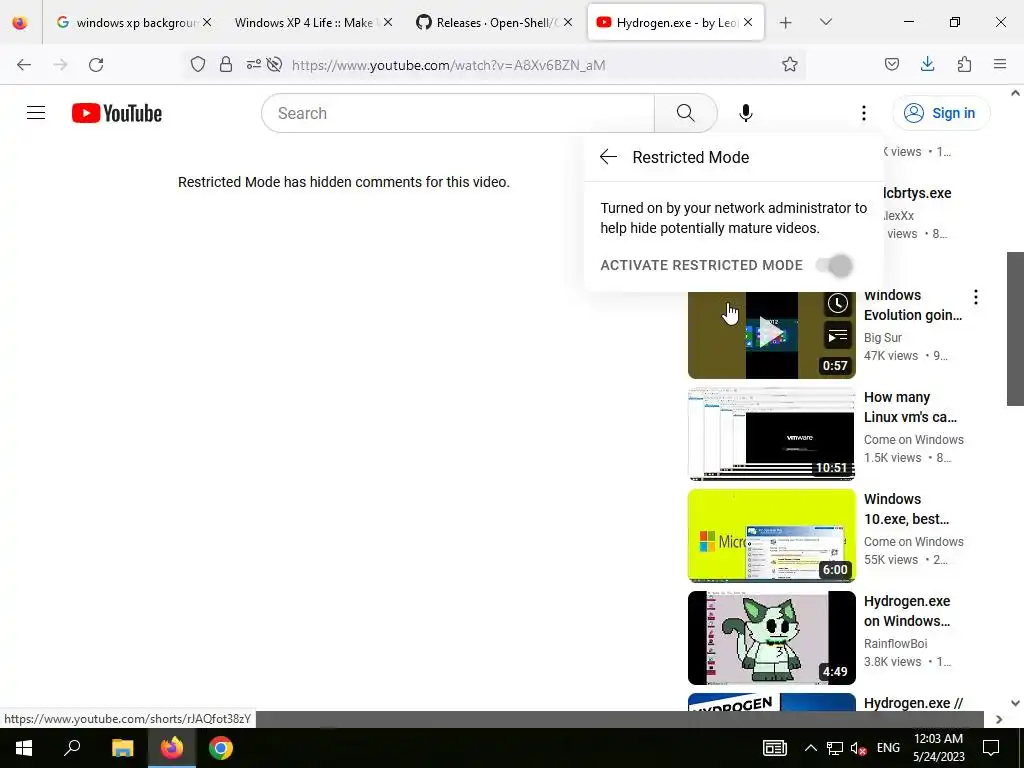The image size is (1024, 768).
Task: Click the vertical page scrollbar thumb
Action: (1016, 328)
